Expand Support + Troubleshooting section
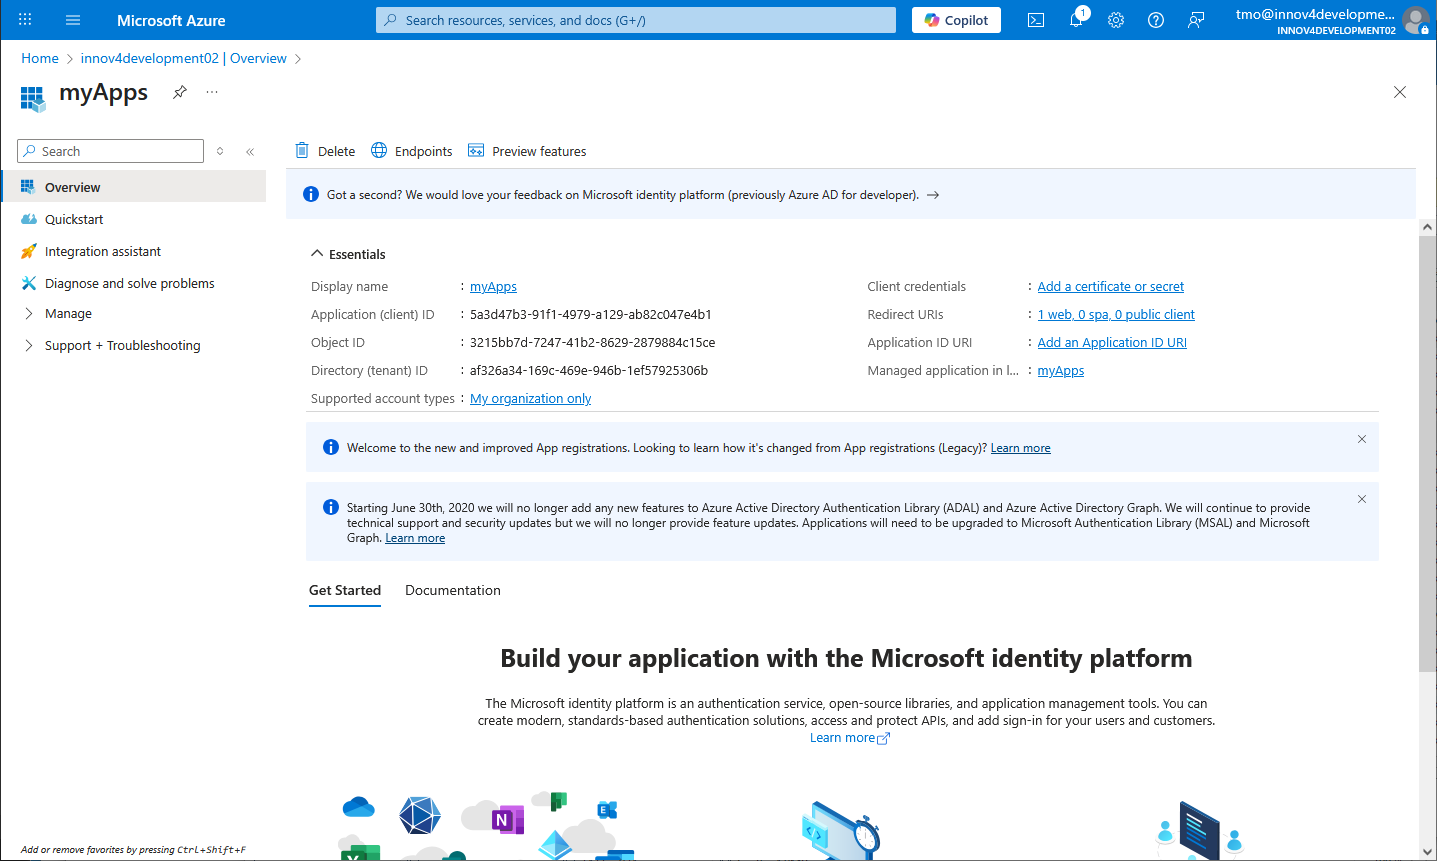This screenshot has height=861, width=1437. click(29, 345)
